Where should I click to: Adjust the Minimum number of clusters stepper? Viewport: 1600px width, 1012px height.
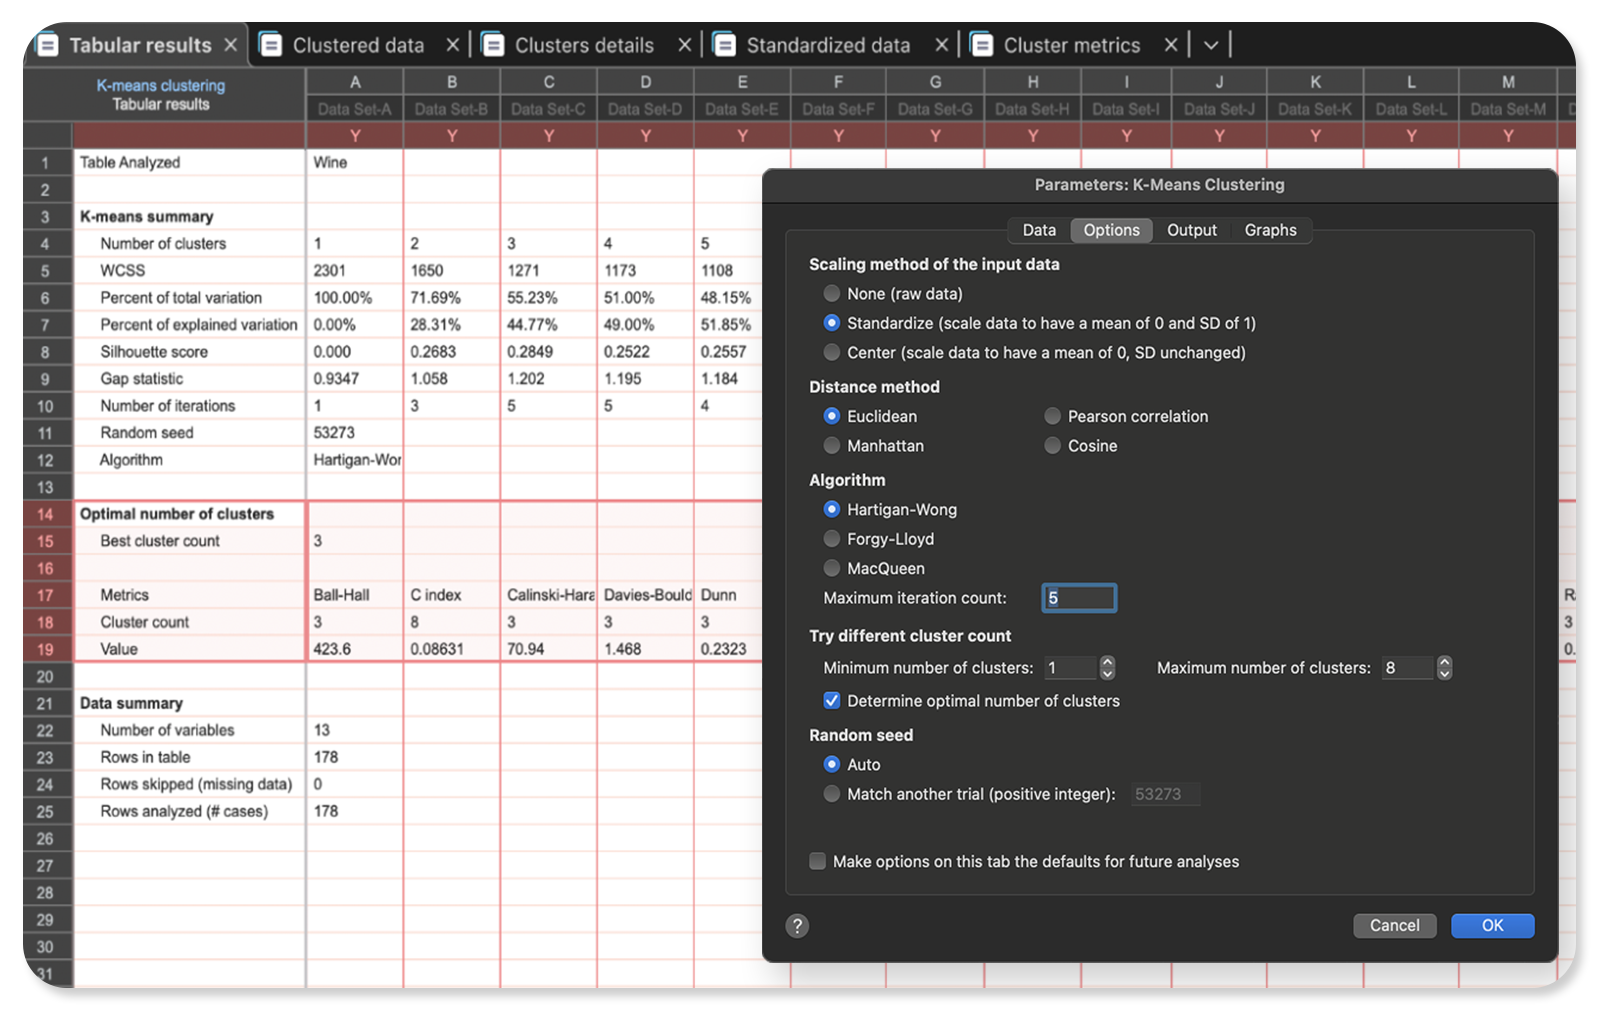[x=1107, y=668]
